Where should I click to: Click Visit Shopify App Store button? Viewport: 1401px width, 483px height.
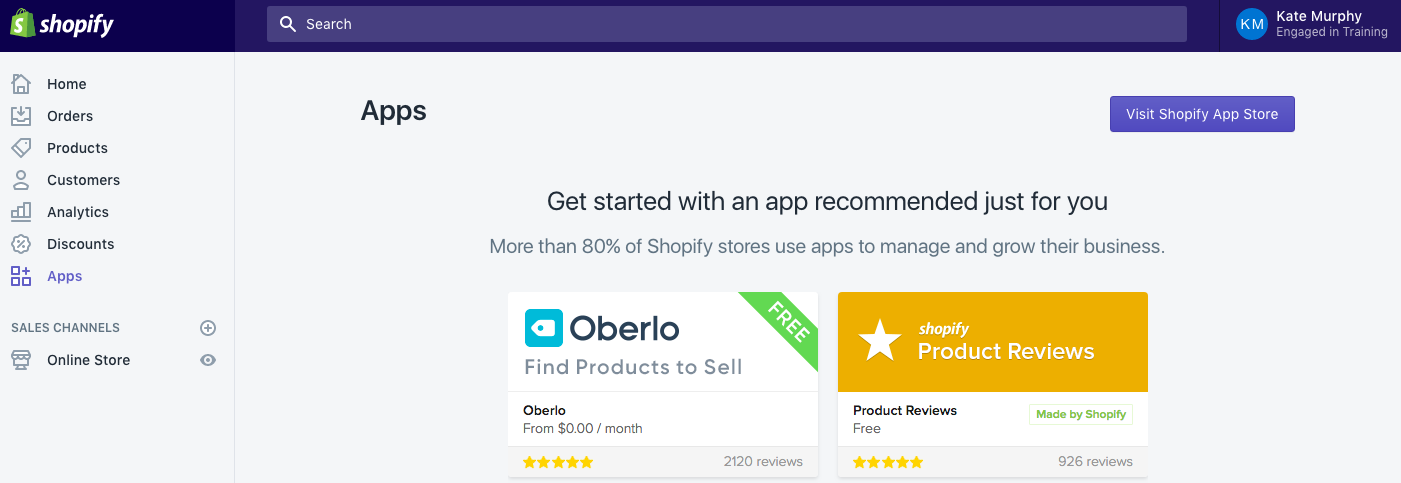[x=1202, y=114]
